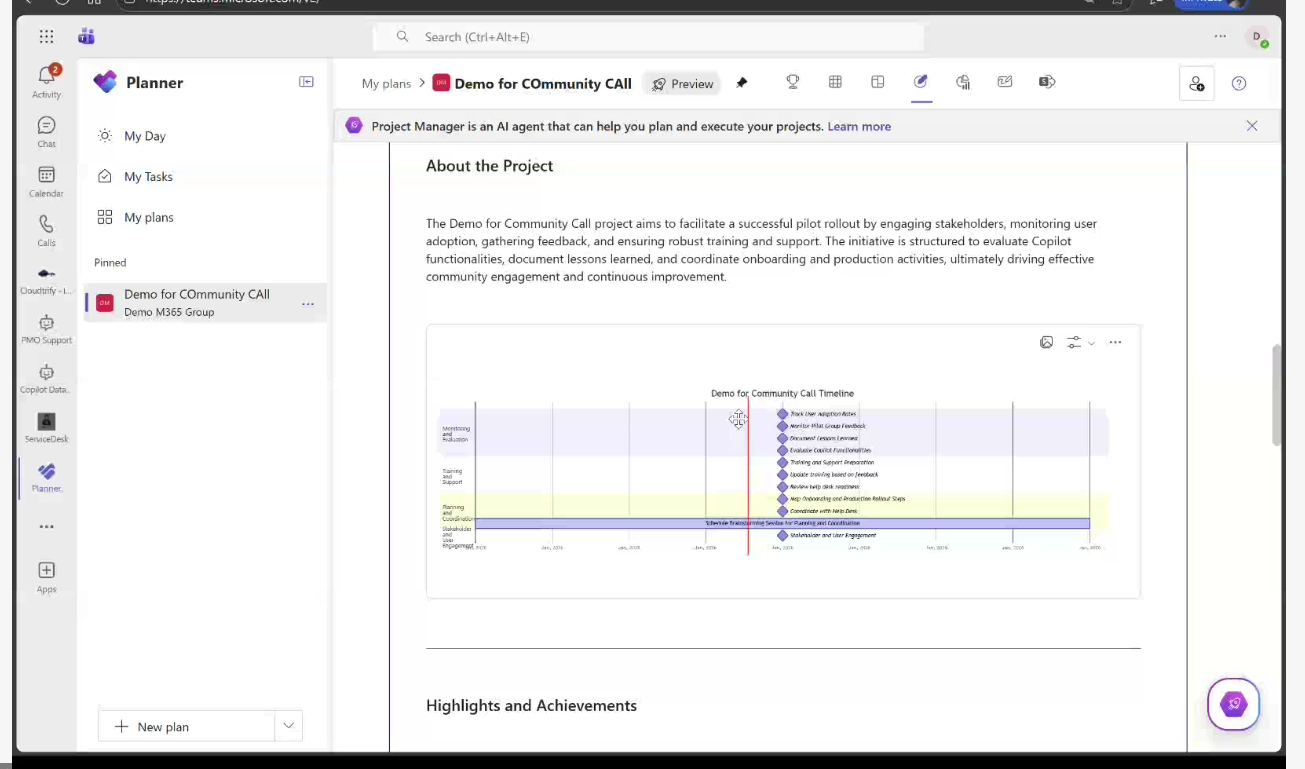Click in the Search input field
This screenshot has width=1305, height=769.
point(648,37)
